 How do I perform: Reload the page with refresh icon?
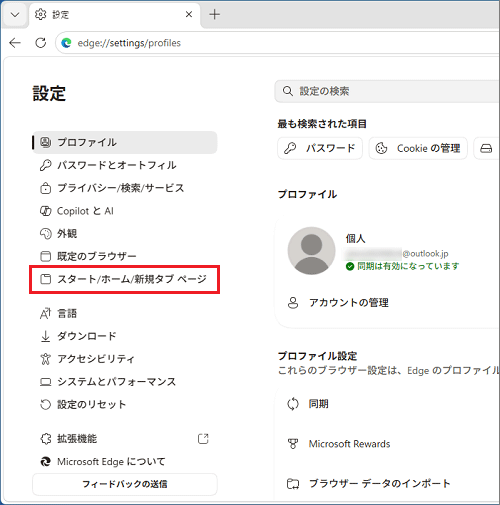tap(41, 43)
